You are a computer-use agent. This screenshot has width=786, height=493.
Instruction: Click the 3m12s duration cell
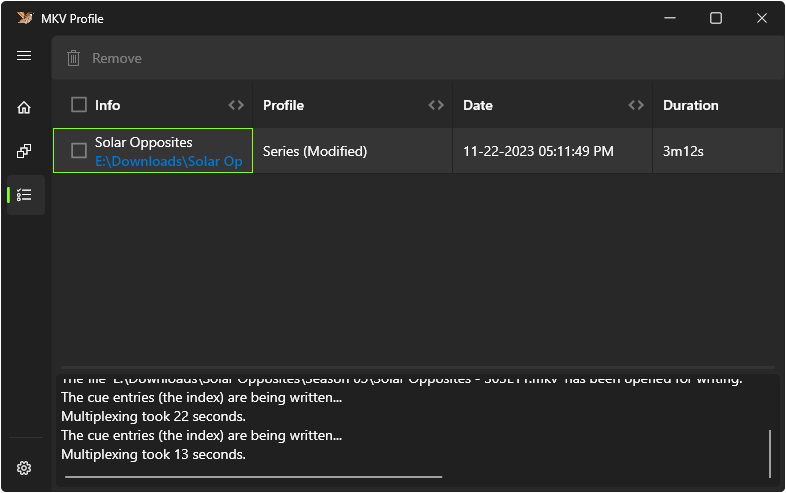tap(718, 151)
